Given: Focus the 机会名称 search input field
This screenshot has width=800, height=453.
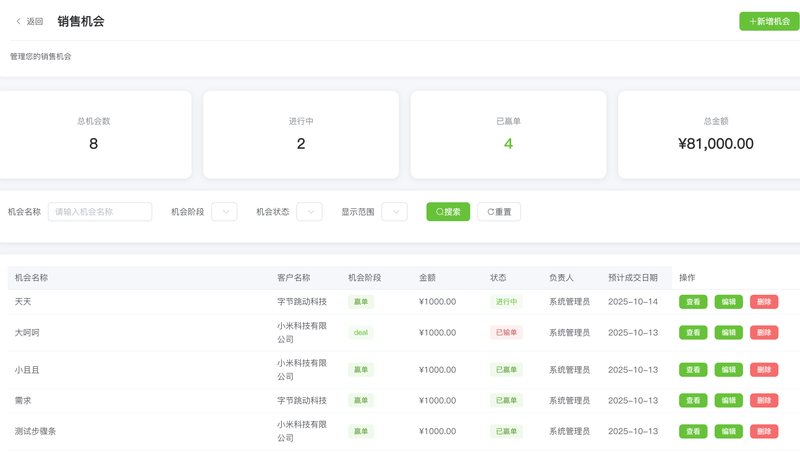Looking at the screenshot, I should tap(100, 212).
